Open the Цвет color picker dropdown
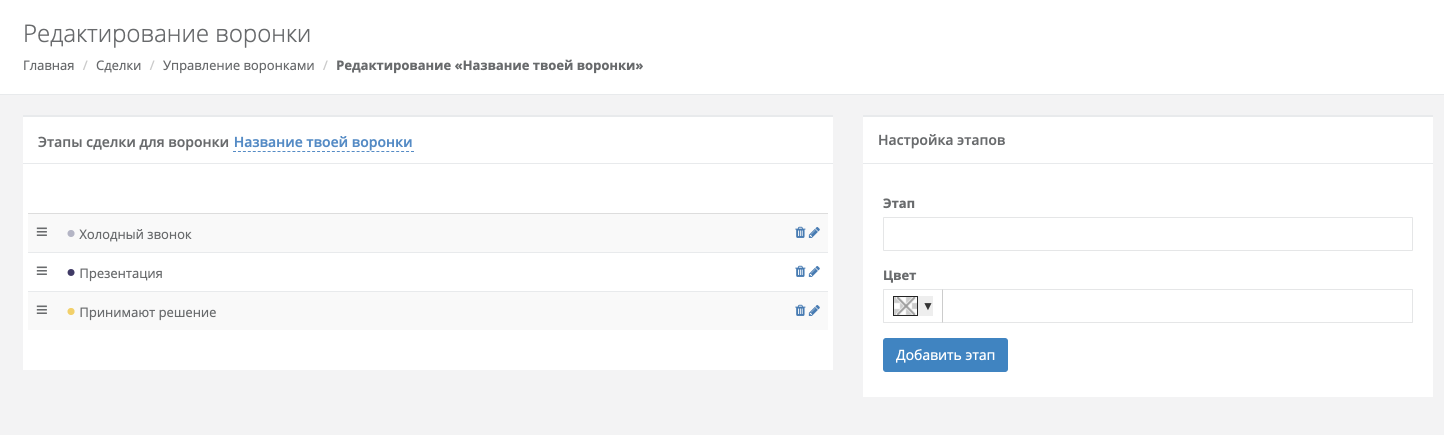 coord(928,306)
